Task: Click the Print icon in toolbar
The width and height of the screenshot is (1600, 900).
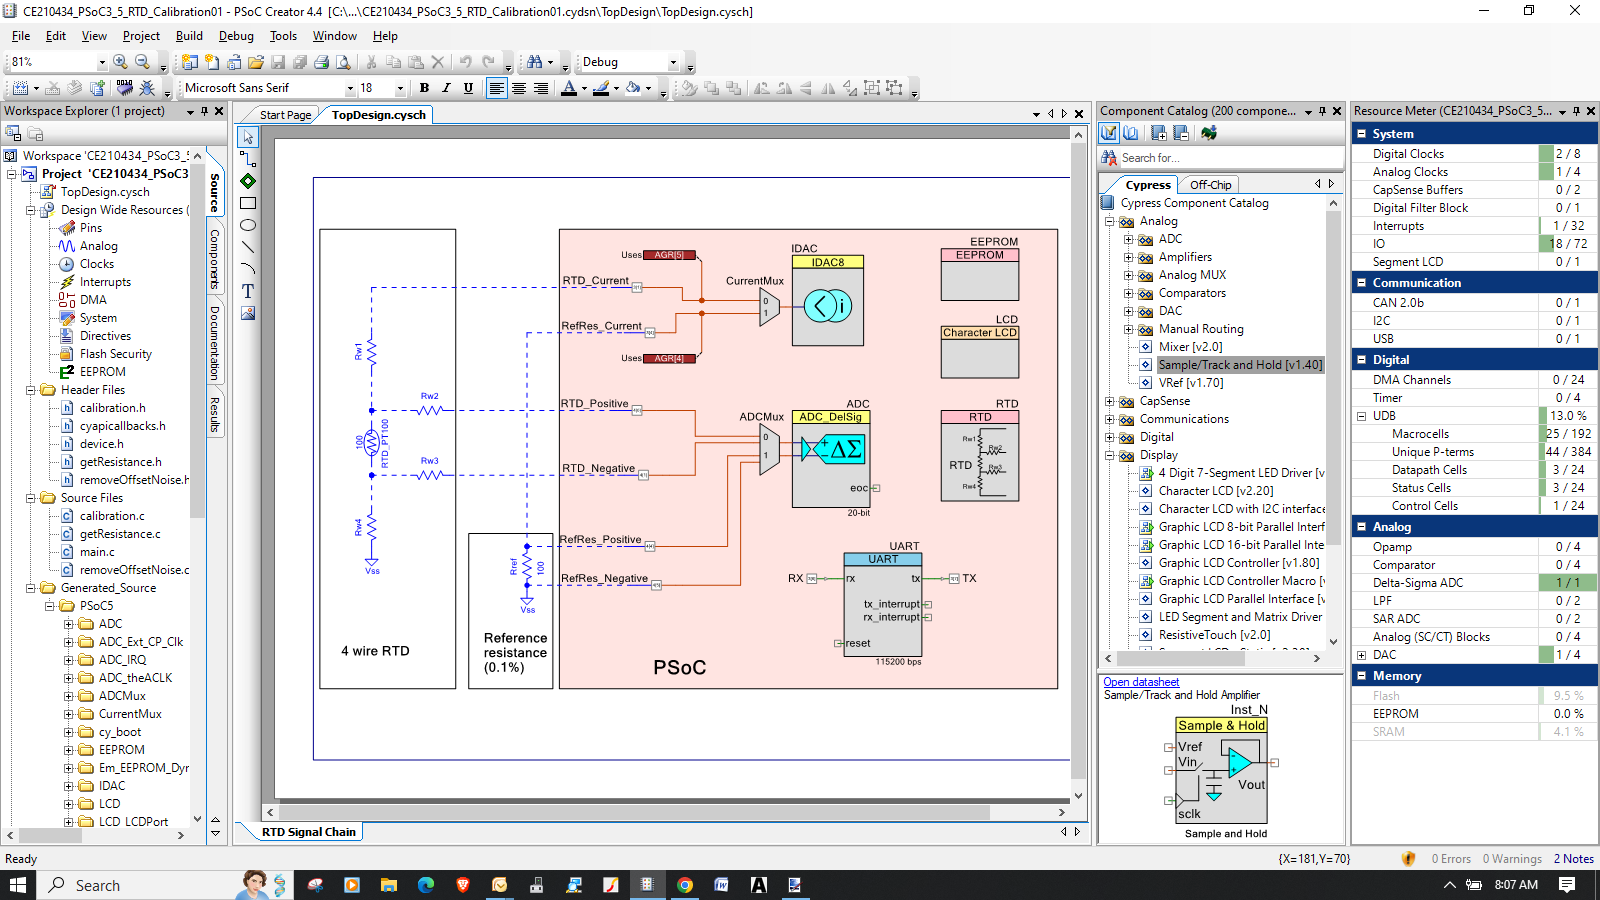Action: coord(321,62)
